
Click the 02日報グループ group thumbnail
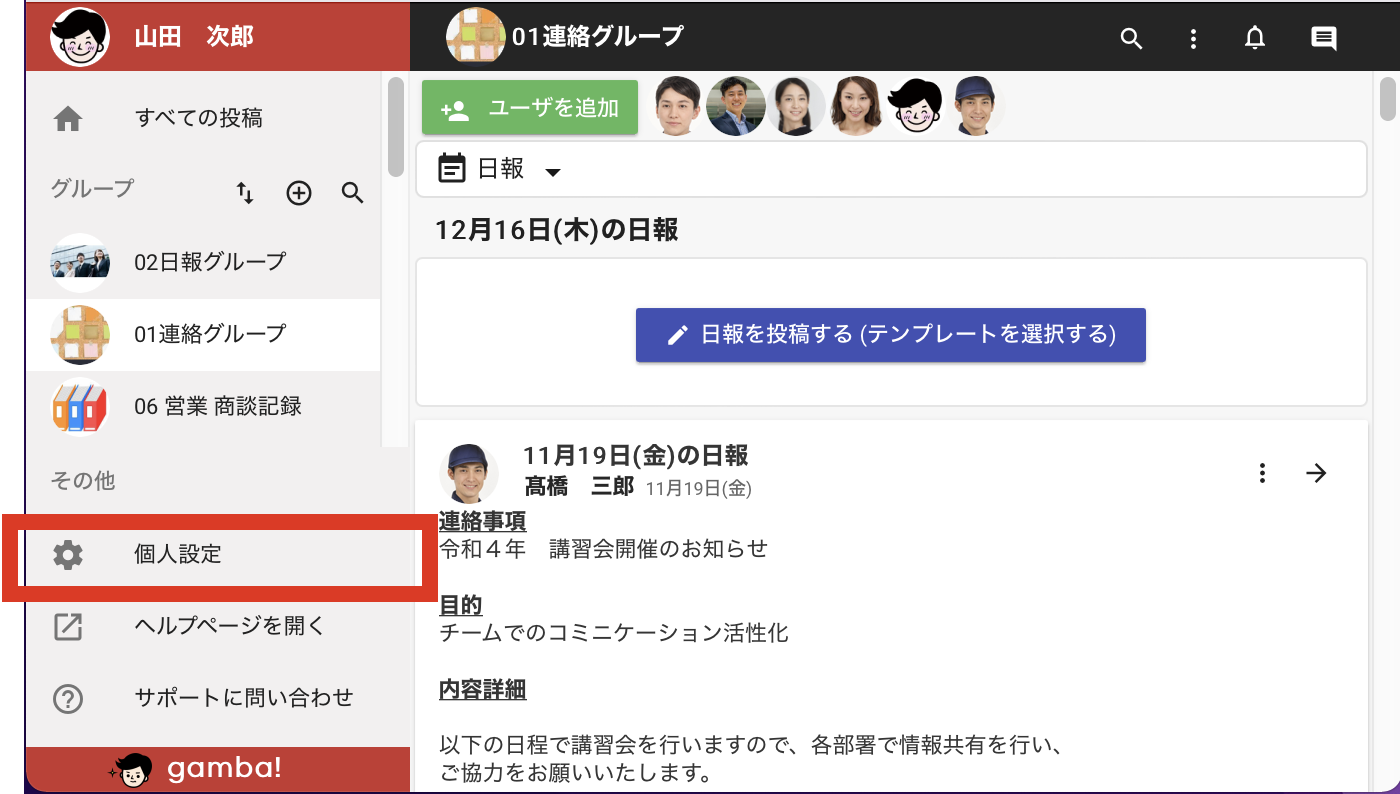[x=80, y=263]
